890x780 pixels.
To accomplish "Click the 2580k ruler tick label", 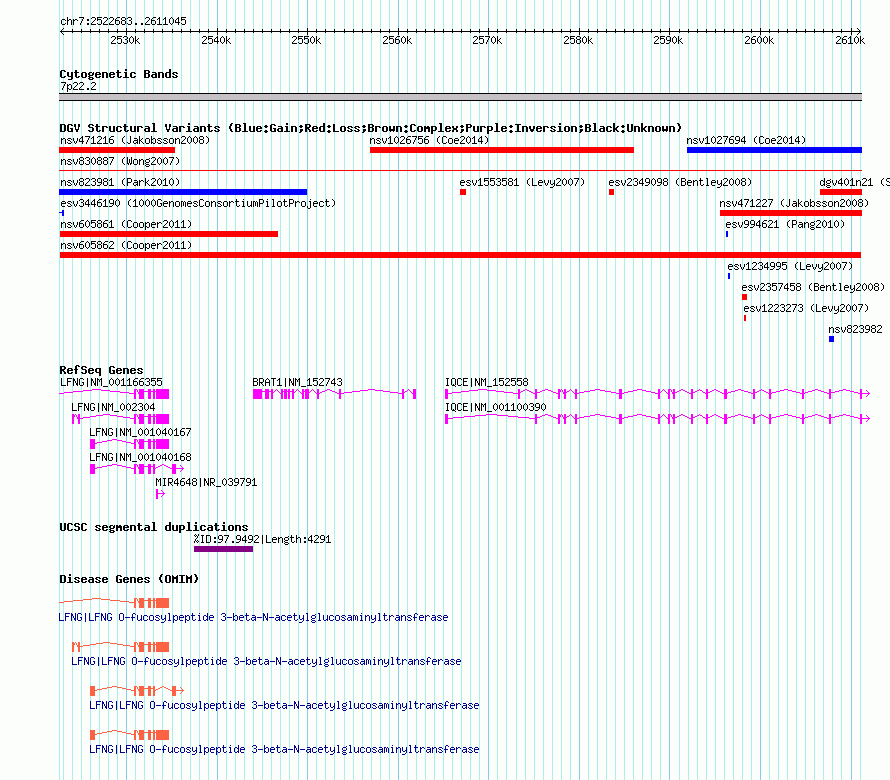I will (x=578, y=40).
